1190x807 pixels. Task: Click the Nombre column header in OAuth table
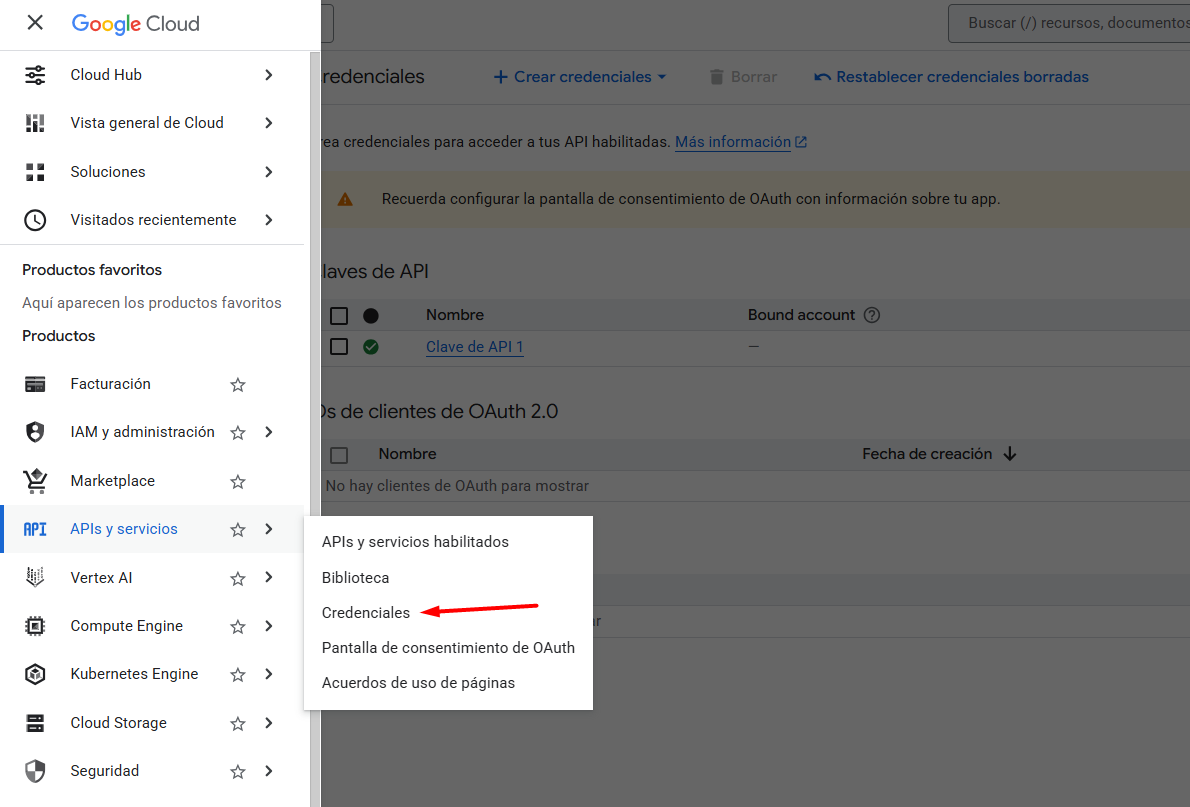pyautogui.click(x=408, y=454)
